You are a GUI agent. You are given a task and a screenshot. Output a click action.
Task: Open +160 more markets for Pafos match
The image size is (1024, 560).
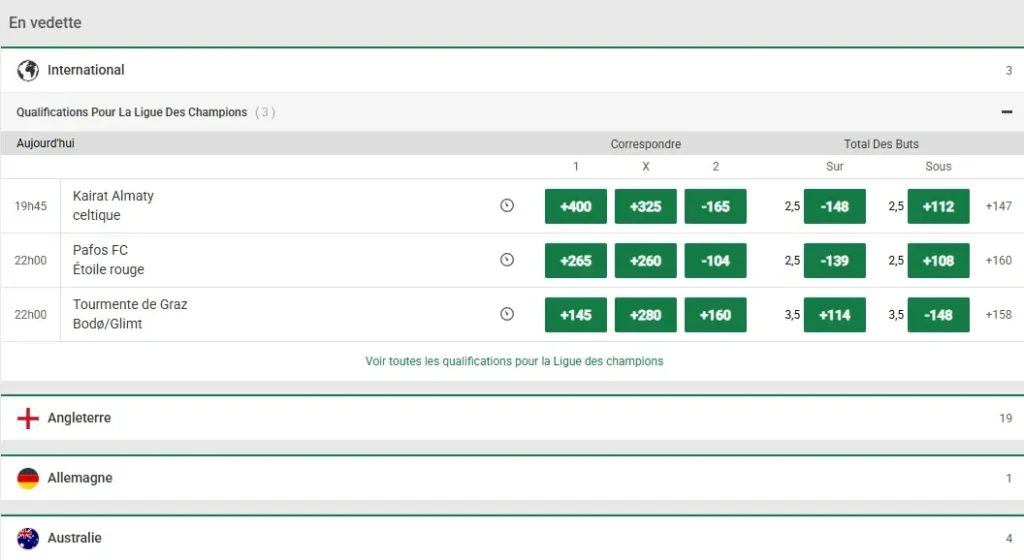tap(999, 260)
